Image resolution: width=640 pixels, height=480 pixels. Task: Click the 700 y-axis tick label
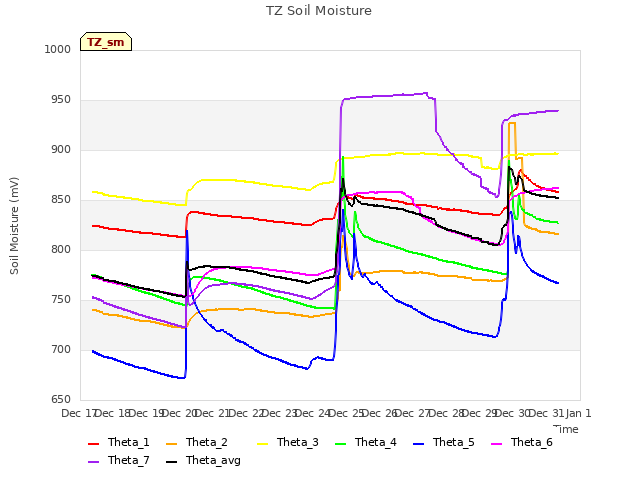(61, 349)
